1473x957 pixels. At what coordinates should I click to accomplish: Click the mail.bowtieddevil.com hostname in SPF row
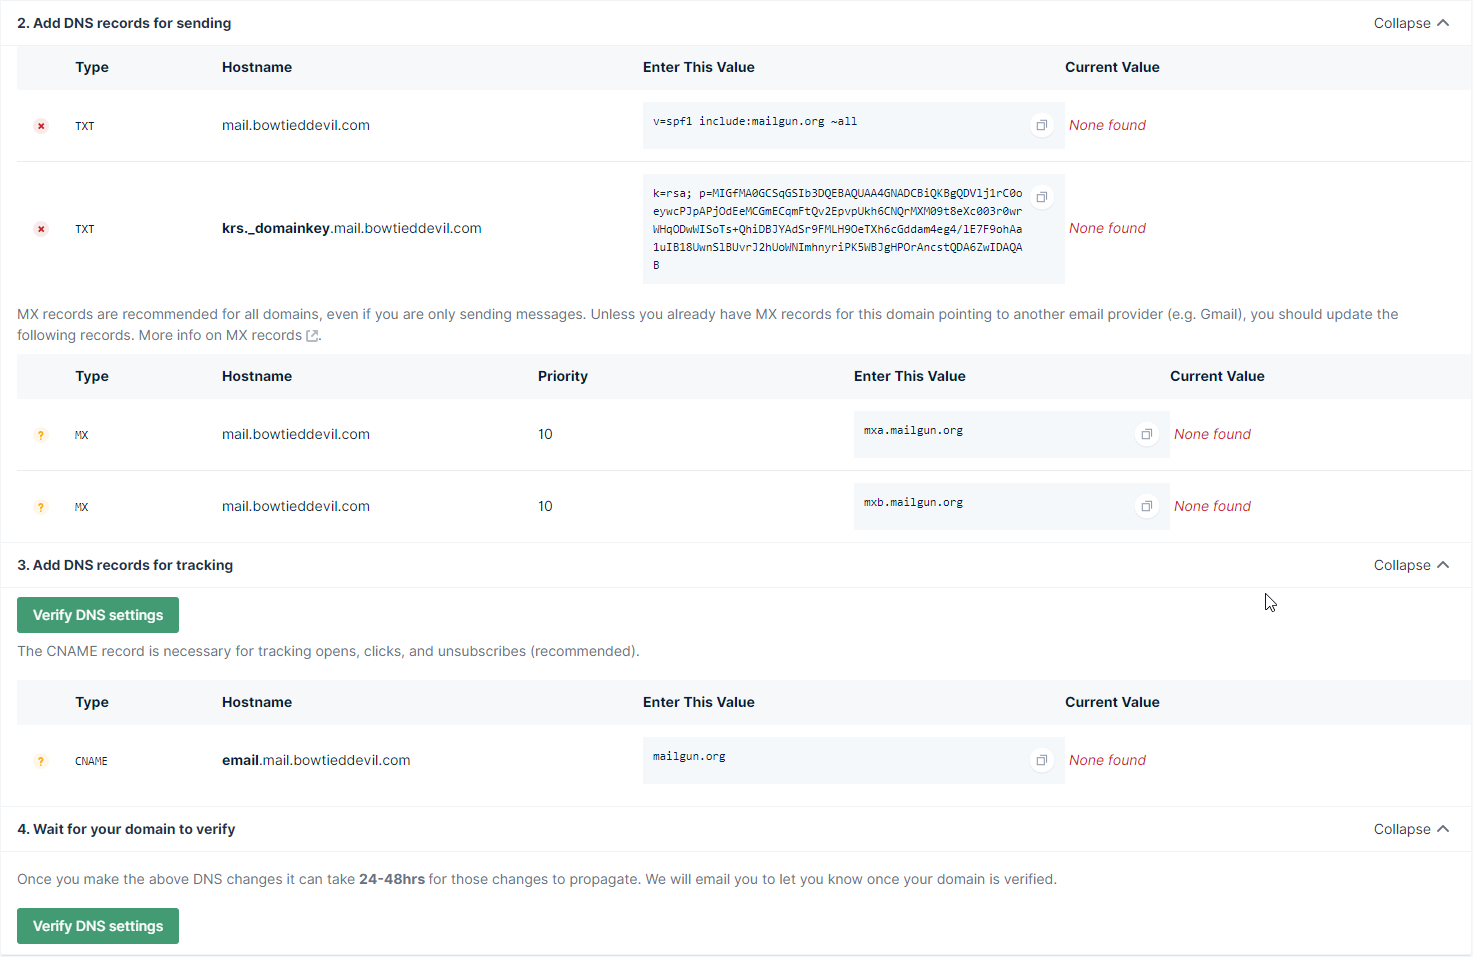coord(296,125)
